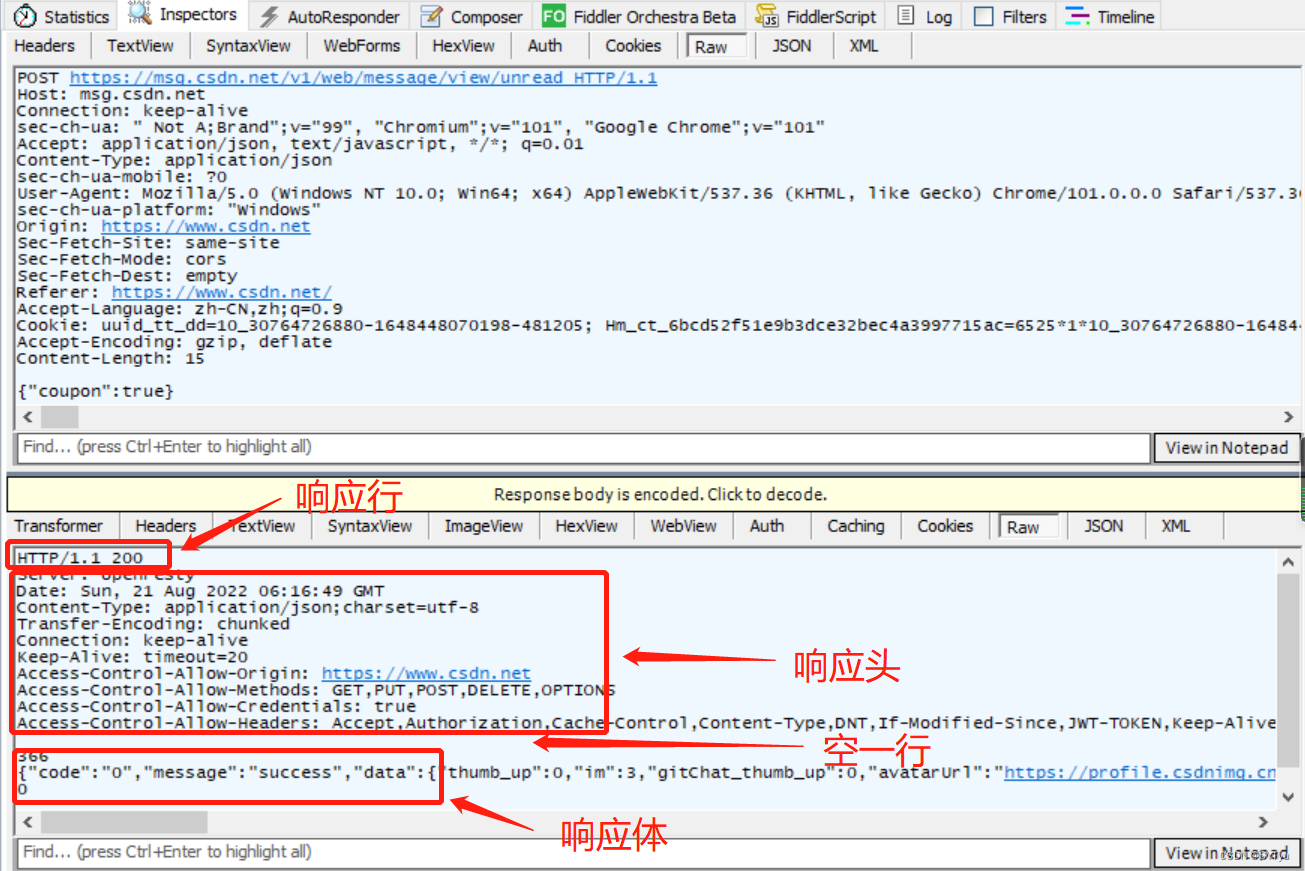Select response SyntaxView tab
This screenshot has height=871, width=1305.
370,526
